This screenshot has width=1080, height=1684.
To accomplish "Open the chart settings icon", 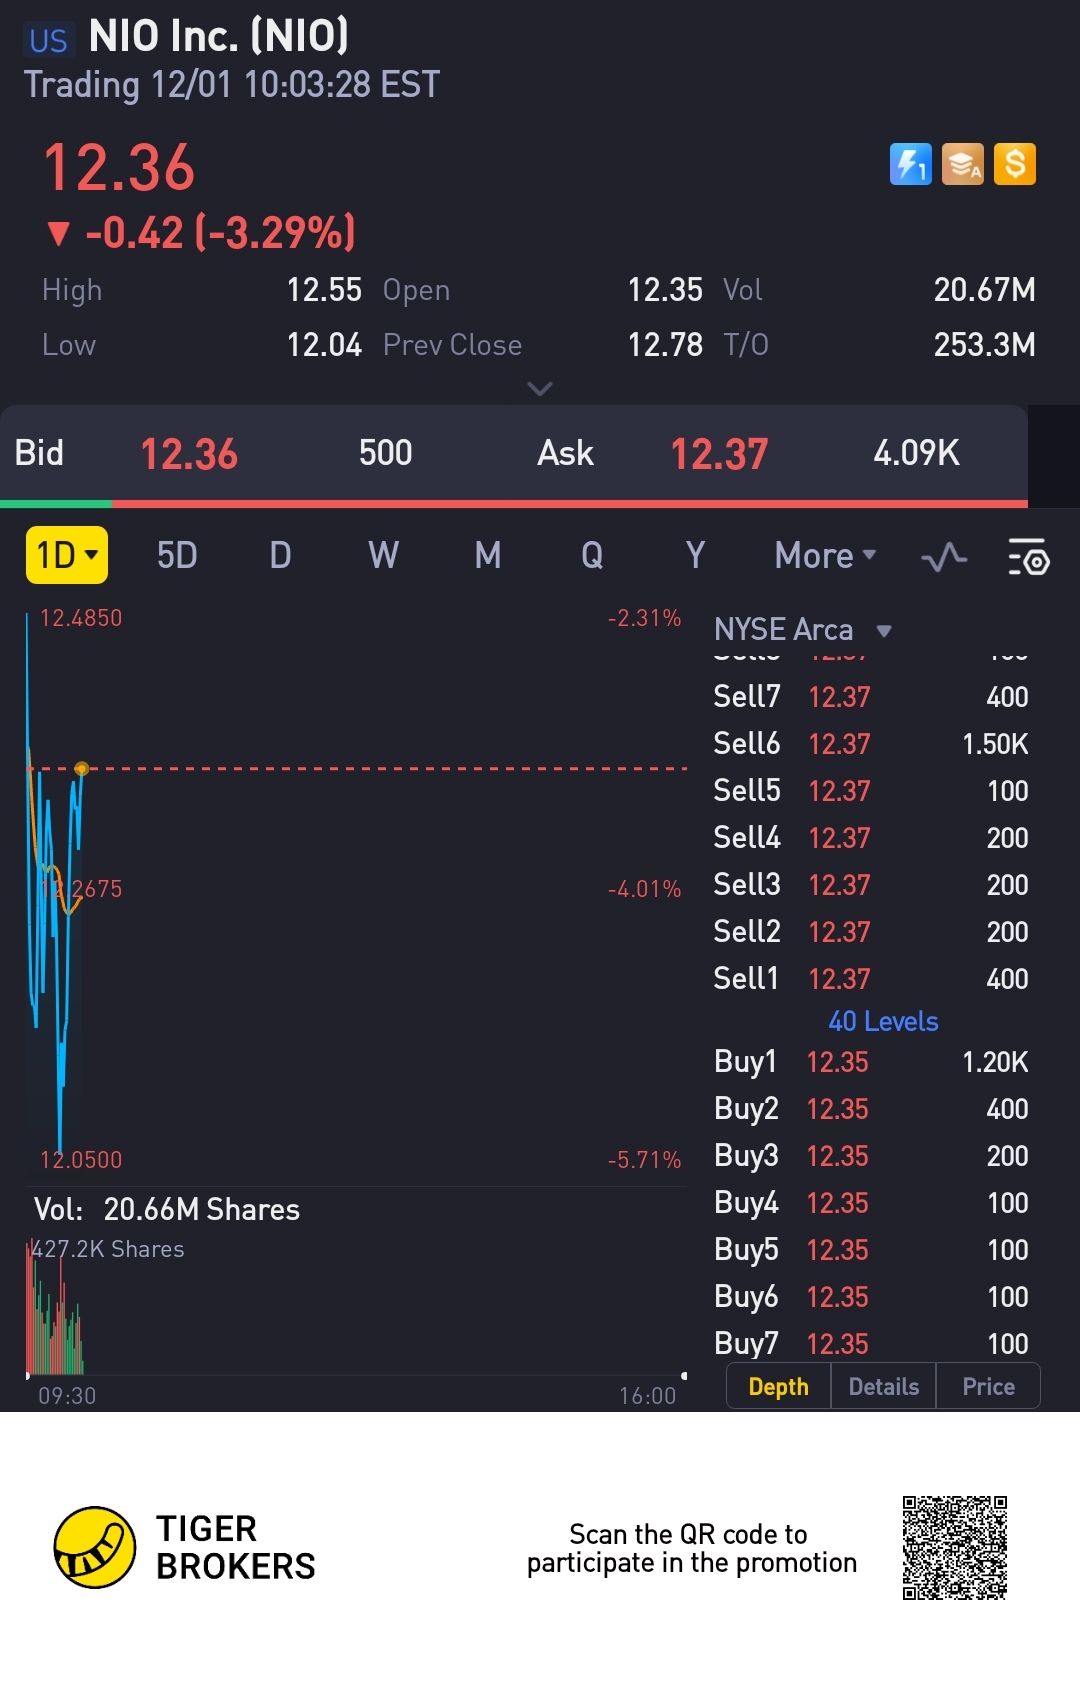I will coord(1028,556).
